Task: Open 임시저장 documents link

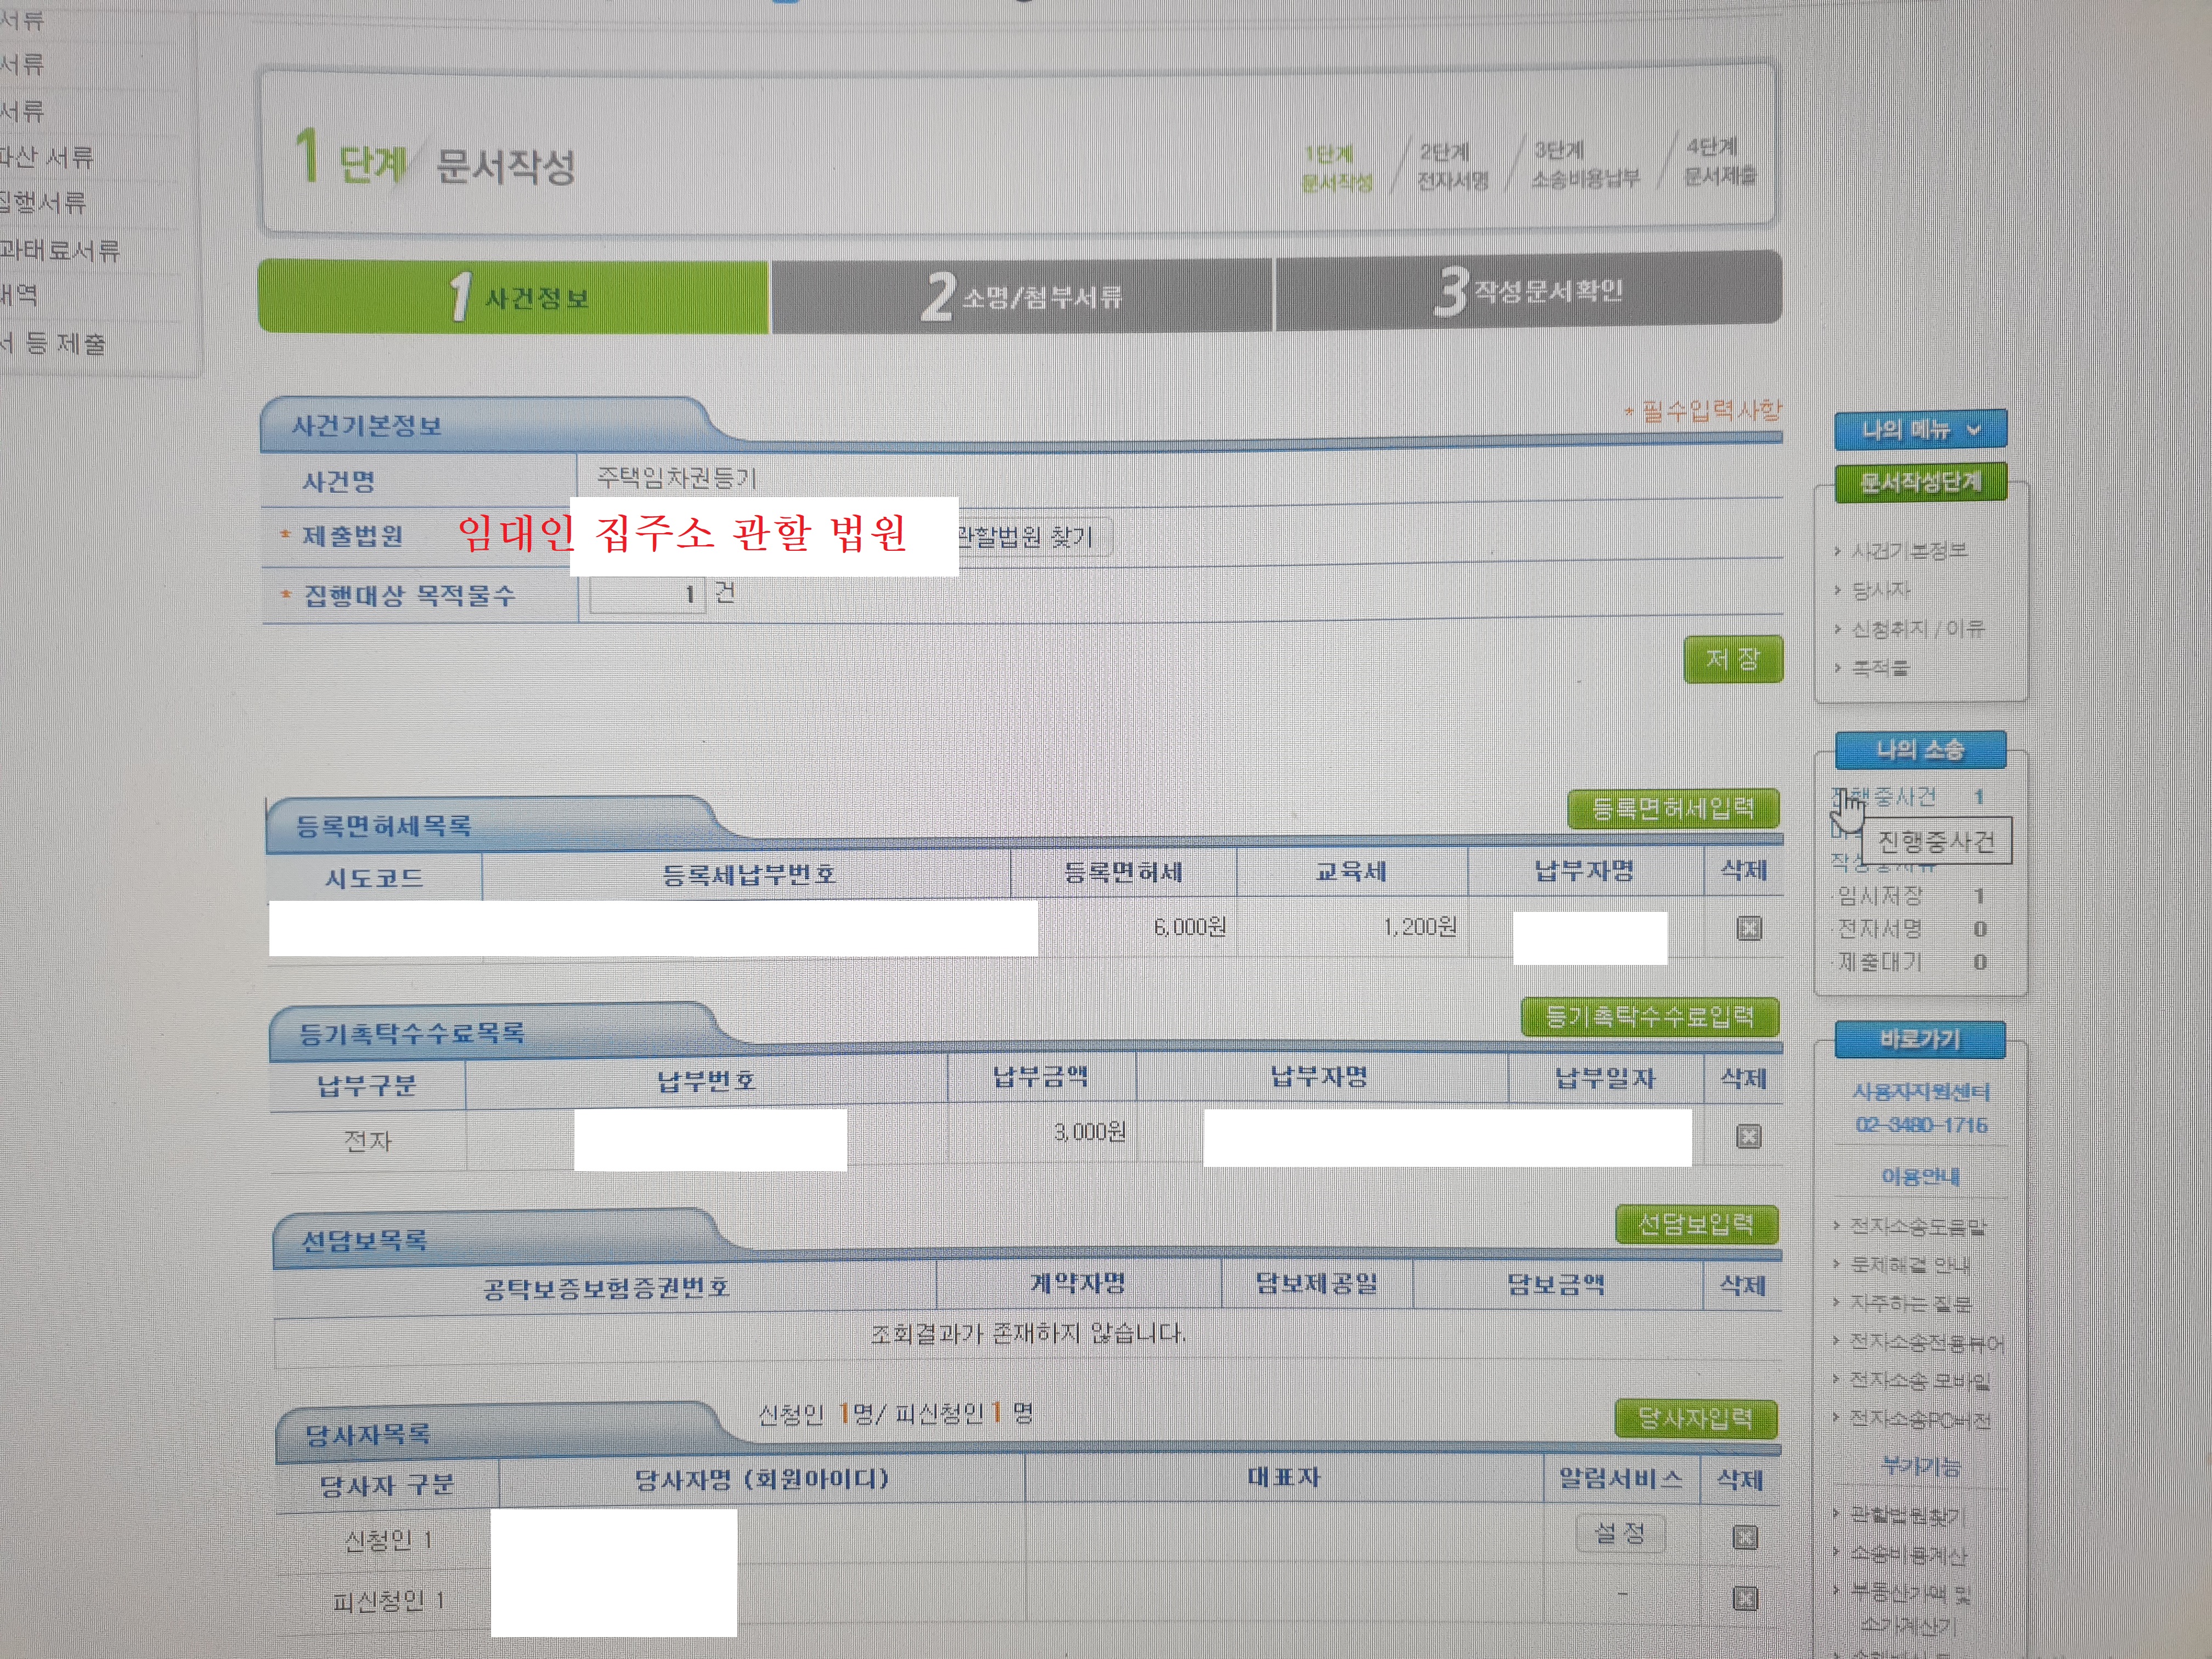Action: tap(1880, 896)
